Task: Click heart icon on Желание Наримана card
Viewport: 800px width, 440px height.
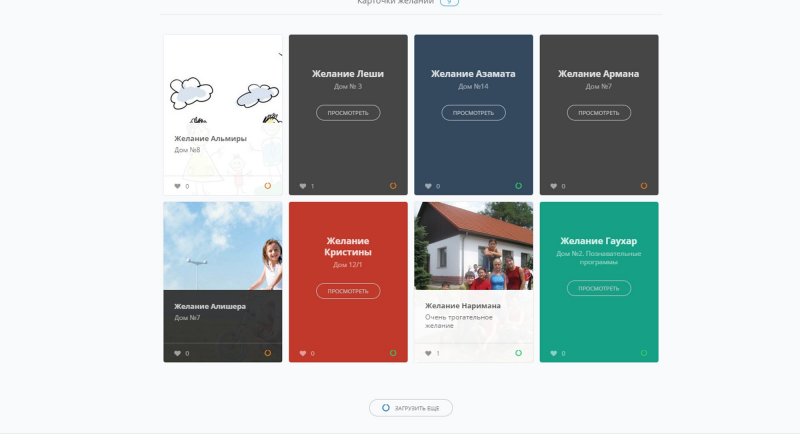Action: tap(428, 353)
